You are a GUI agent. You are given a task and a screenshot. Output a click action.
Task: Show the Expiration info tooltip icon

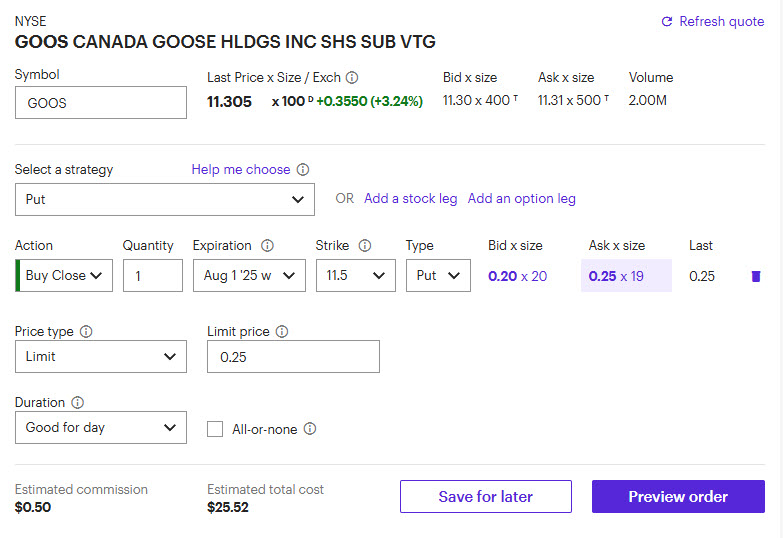[268, 245]
